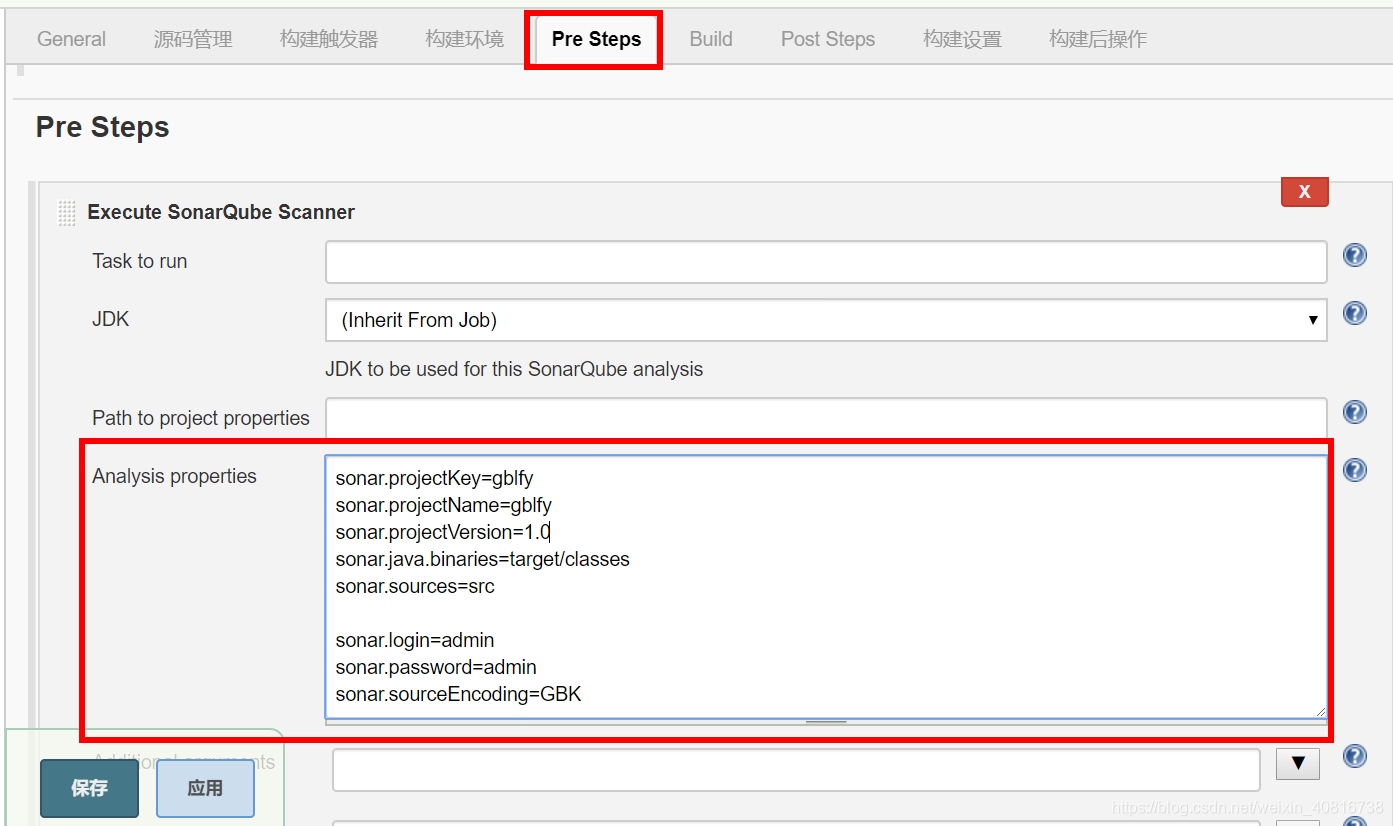
Task: Click inside the Analysis properties textarea
Action: pyautogui.click(x=826, y=587)
